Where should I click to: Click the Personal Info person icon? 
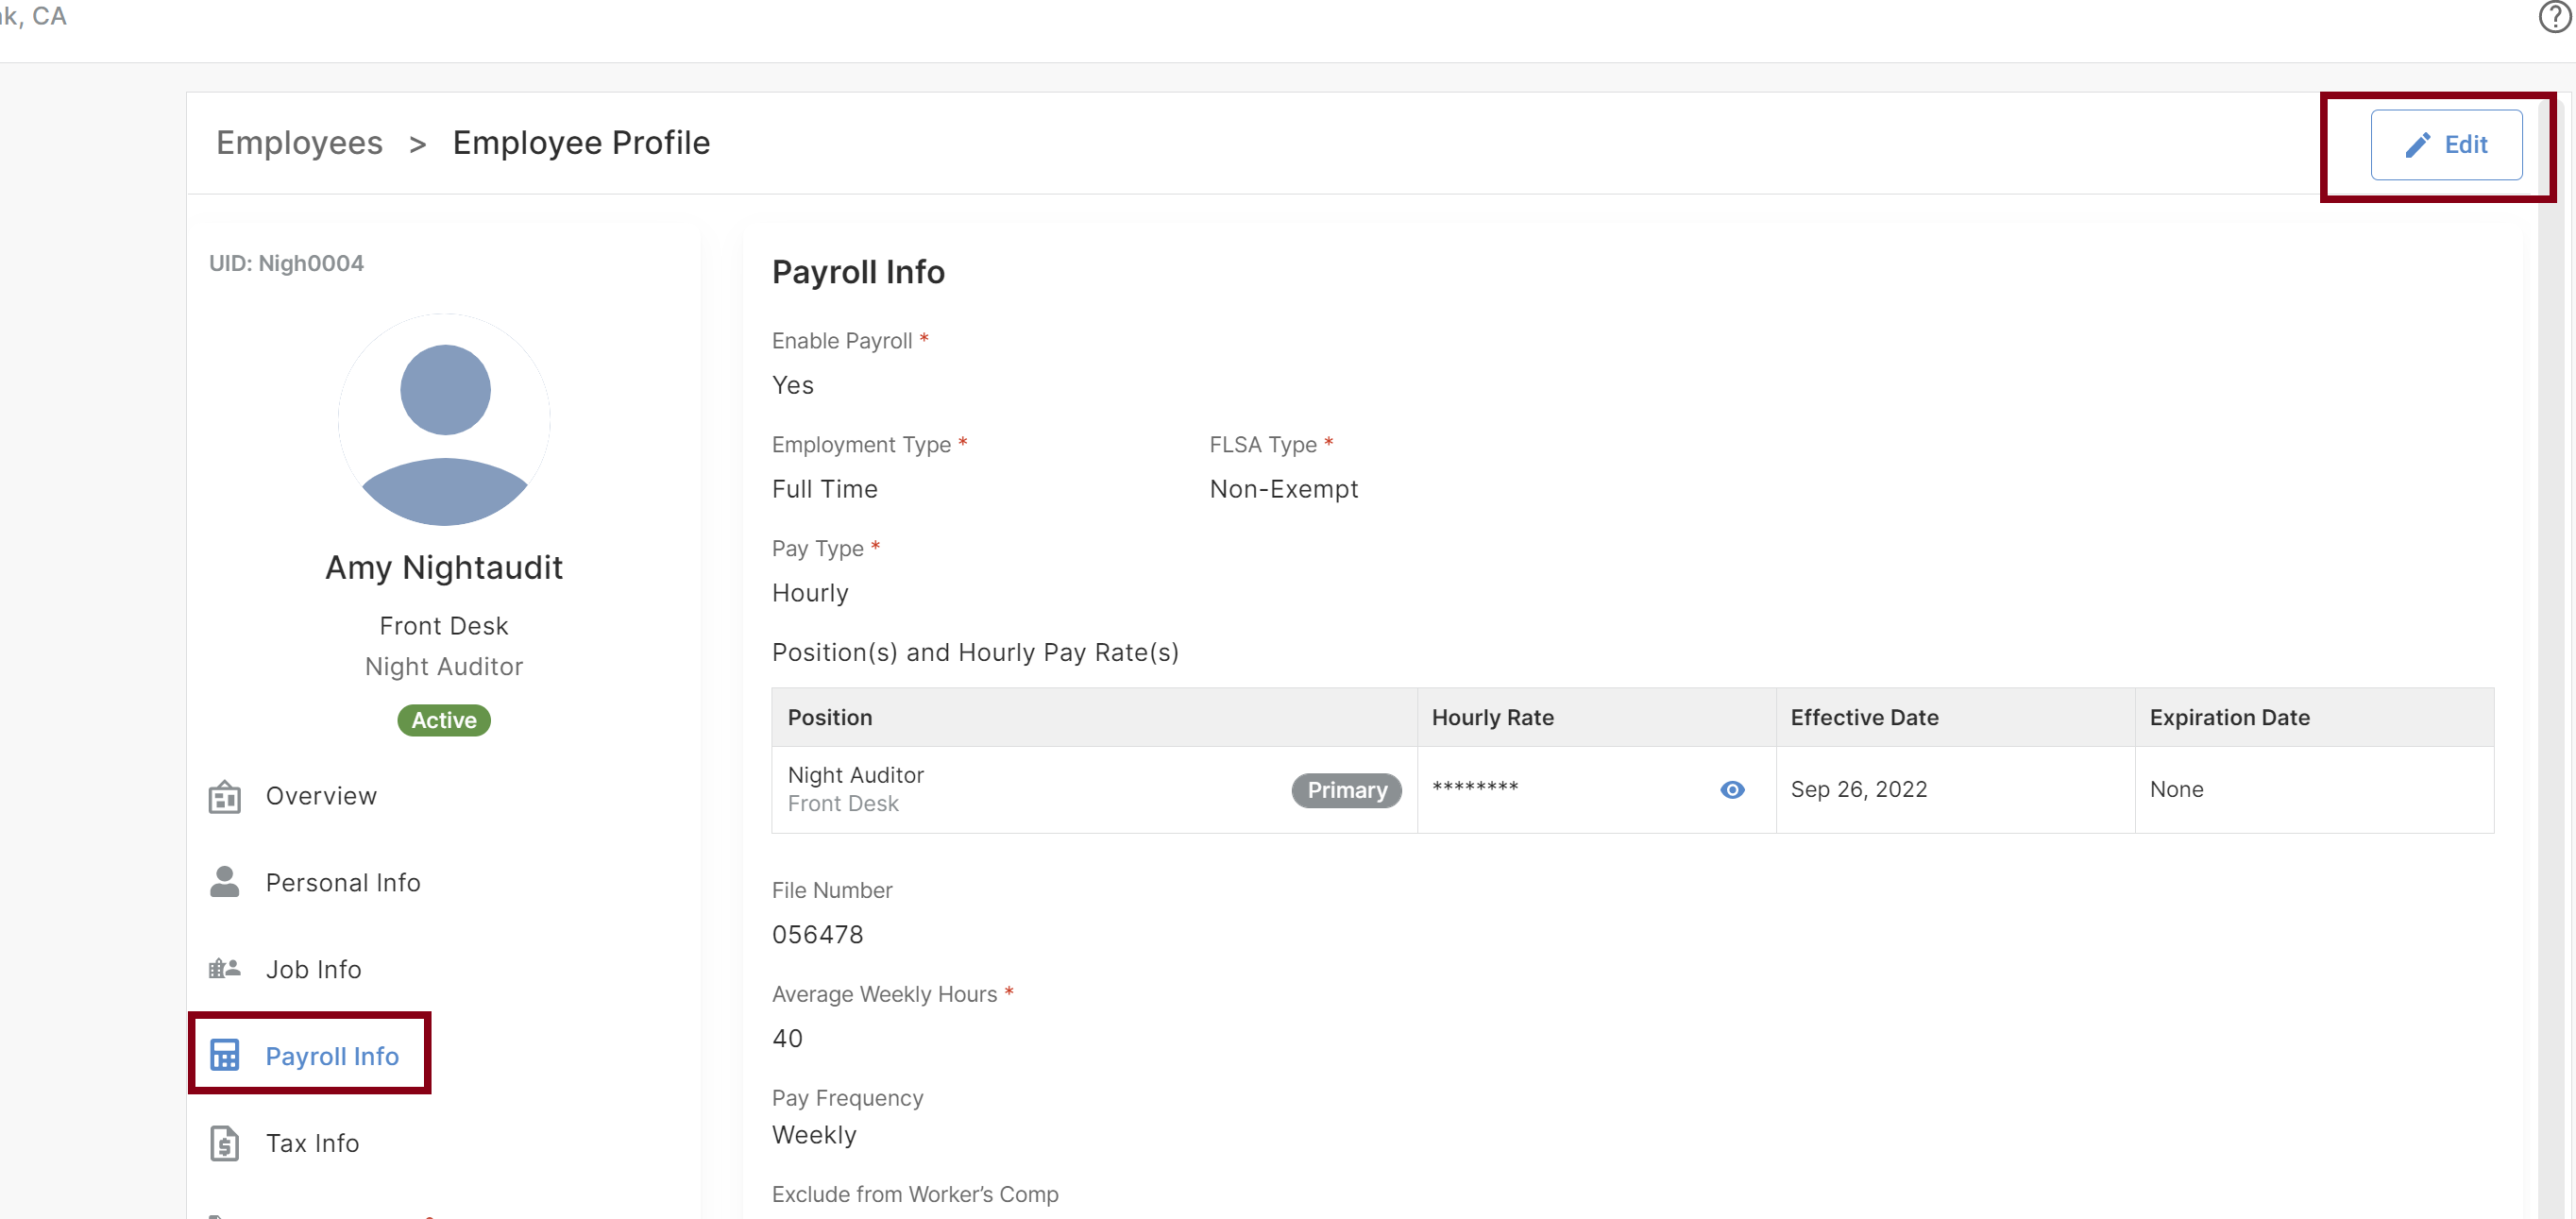(x=224, y=882)
